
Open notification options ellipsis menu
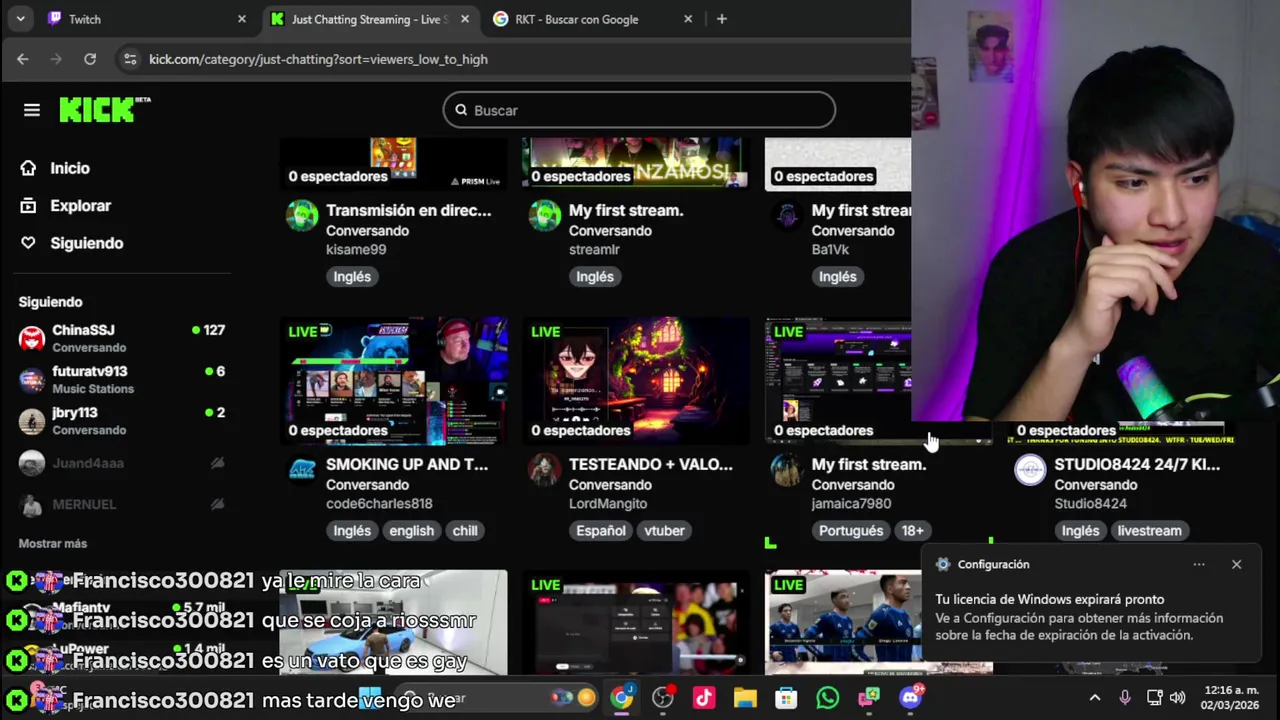(x=1199, y=564)
